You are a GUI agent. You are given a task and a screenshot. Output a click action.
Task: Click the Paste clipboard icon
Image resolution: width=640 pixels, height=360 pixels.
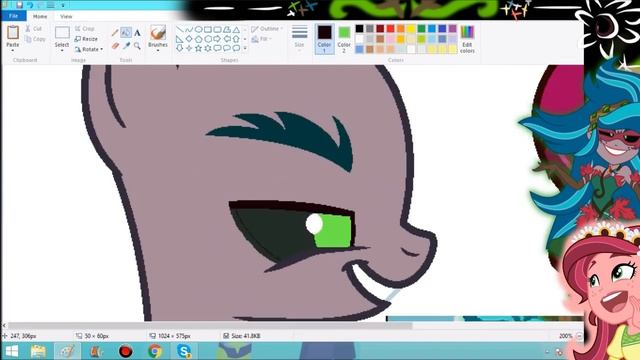pos(13,33)
